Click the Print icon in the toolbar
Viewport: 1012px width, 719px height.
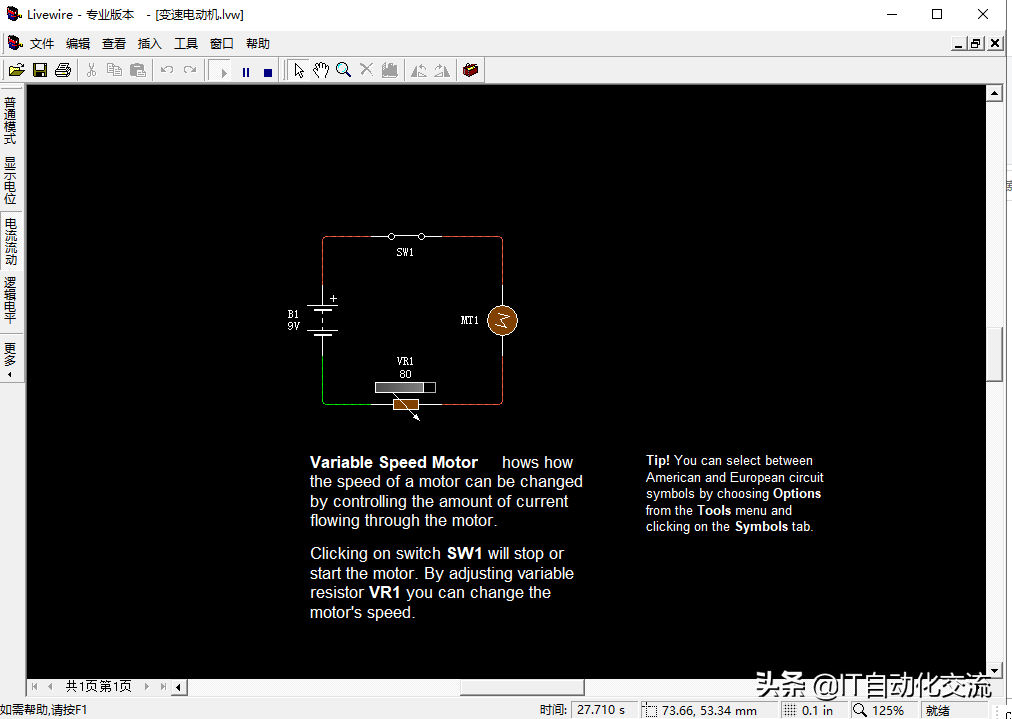point(63,70)
